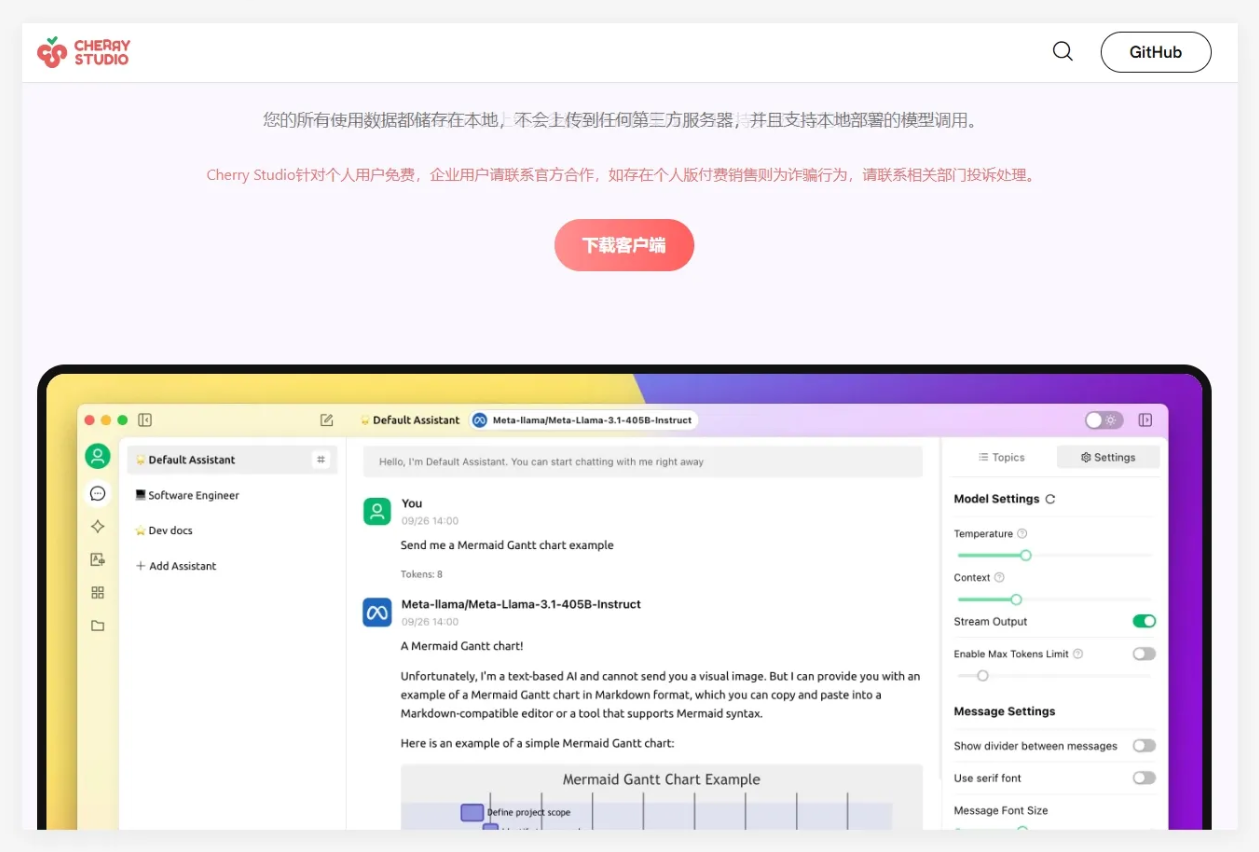The height and width of the screenshot is (852, 1259).
Task: Open the Meta-Llama-3.1-405B-Instruct model selector
Action: pos(584,420)
